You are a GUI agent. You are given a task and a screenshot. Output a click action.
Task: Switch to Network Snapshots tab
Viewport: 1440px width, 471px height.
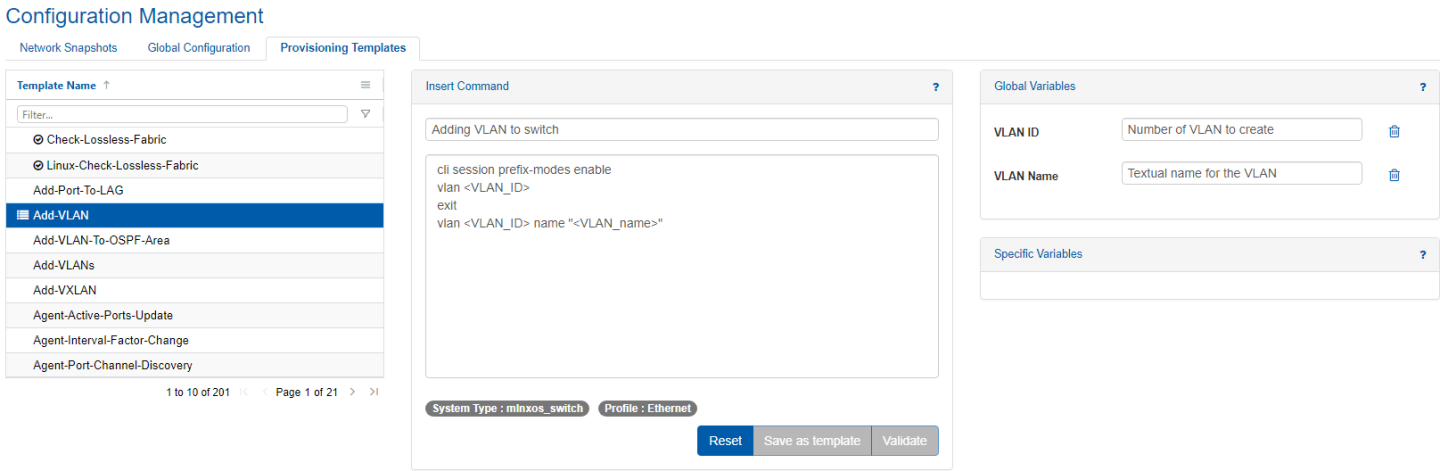[68, 48]
